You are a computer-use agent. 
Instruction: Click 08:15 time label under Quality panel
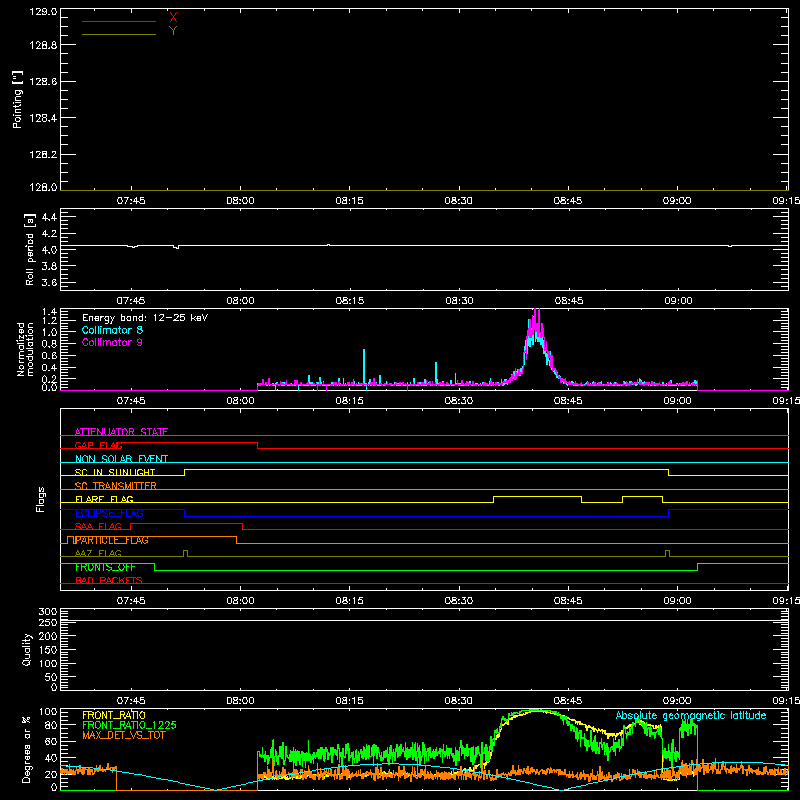(x=349, y=701)
